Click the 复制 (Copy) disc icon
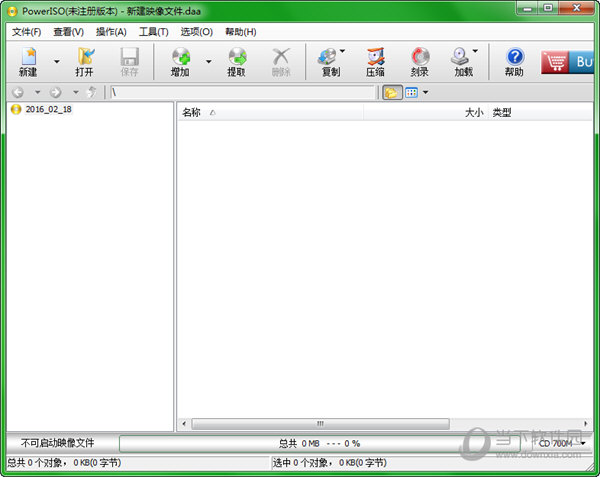 coord(329,62)
